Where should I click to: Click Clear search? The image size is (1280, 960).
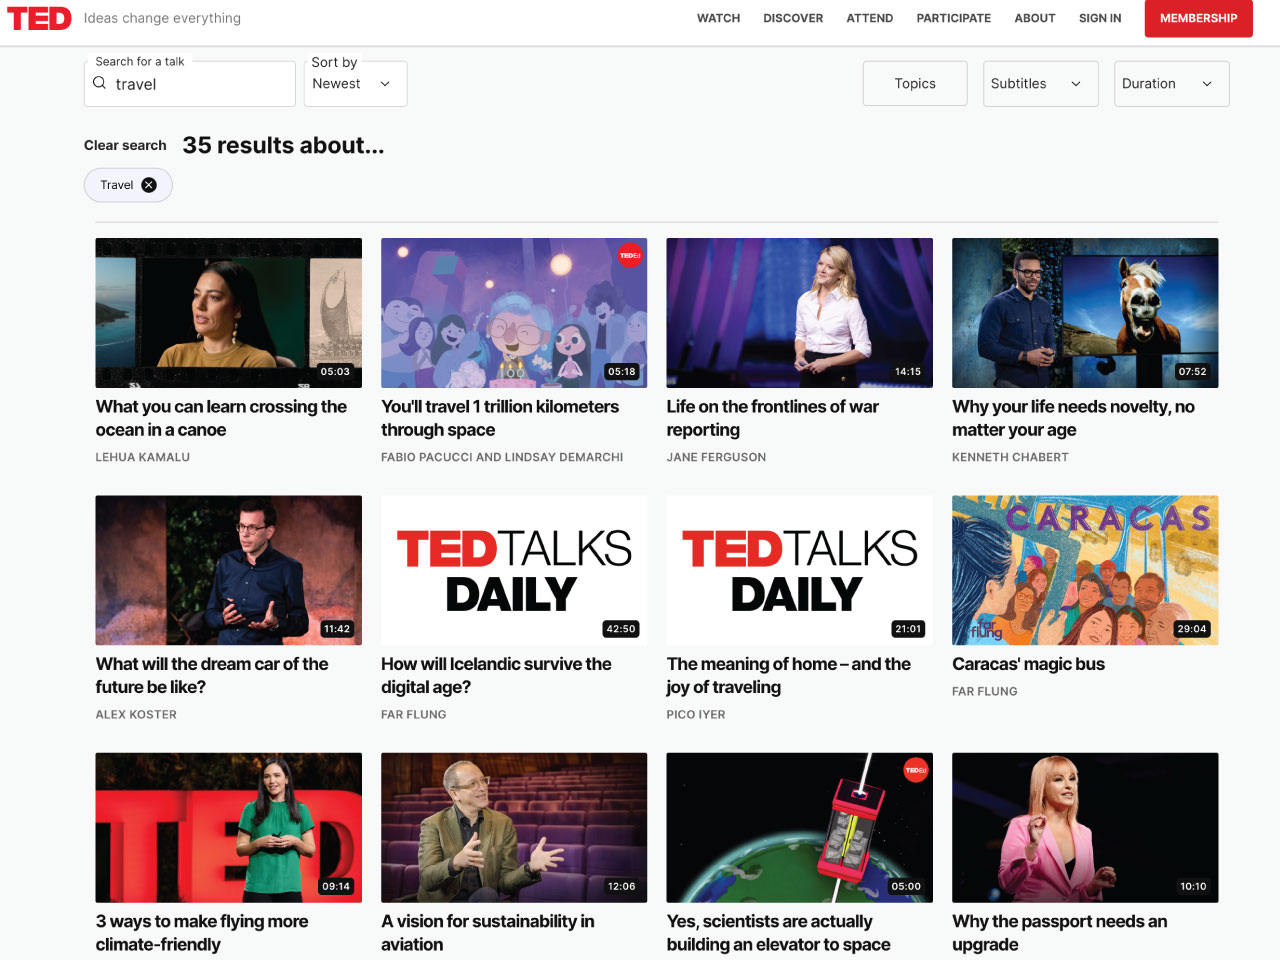click(x=125, y=145)
